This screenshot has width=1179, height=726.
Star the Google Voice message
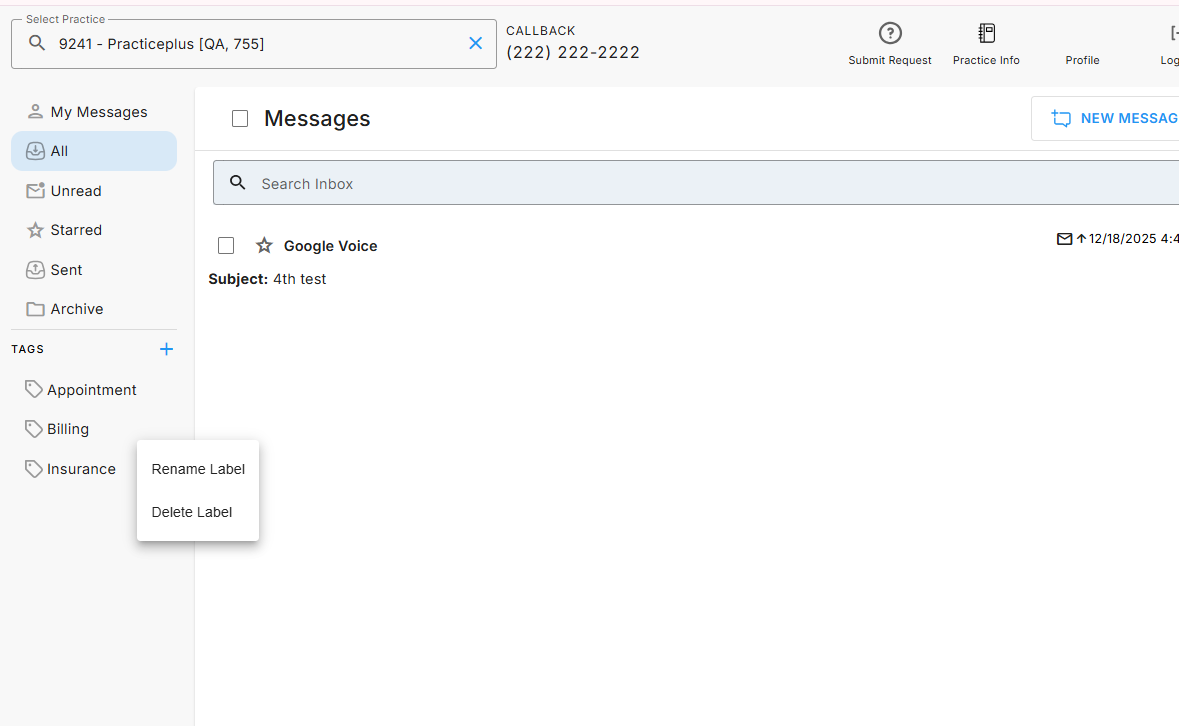264,246
